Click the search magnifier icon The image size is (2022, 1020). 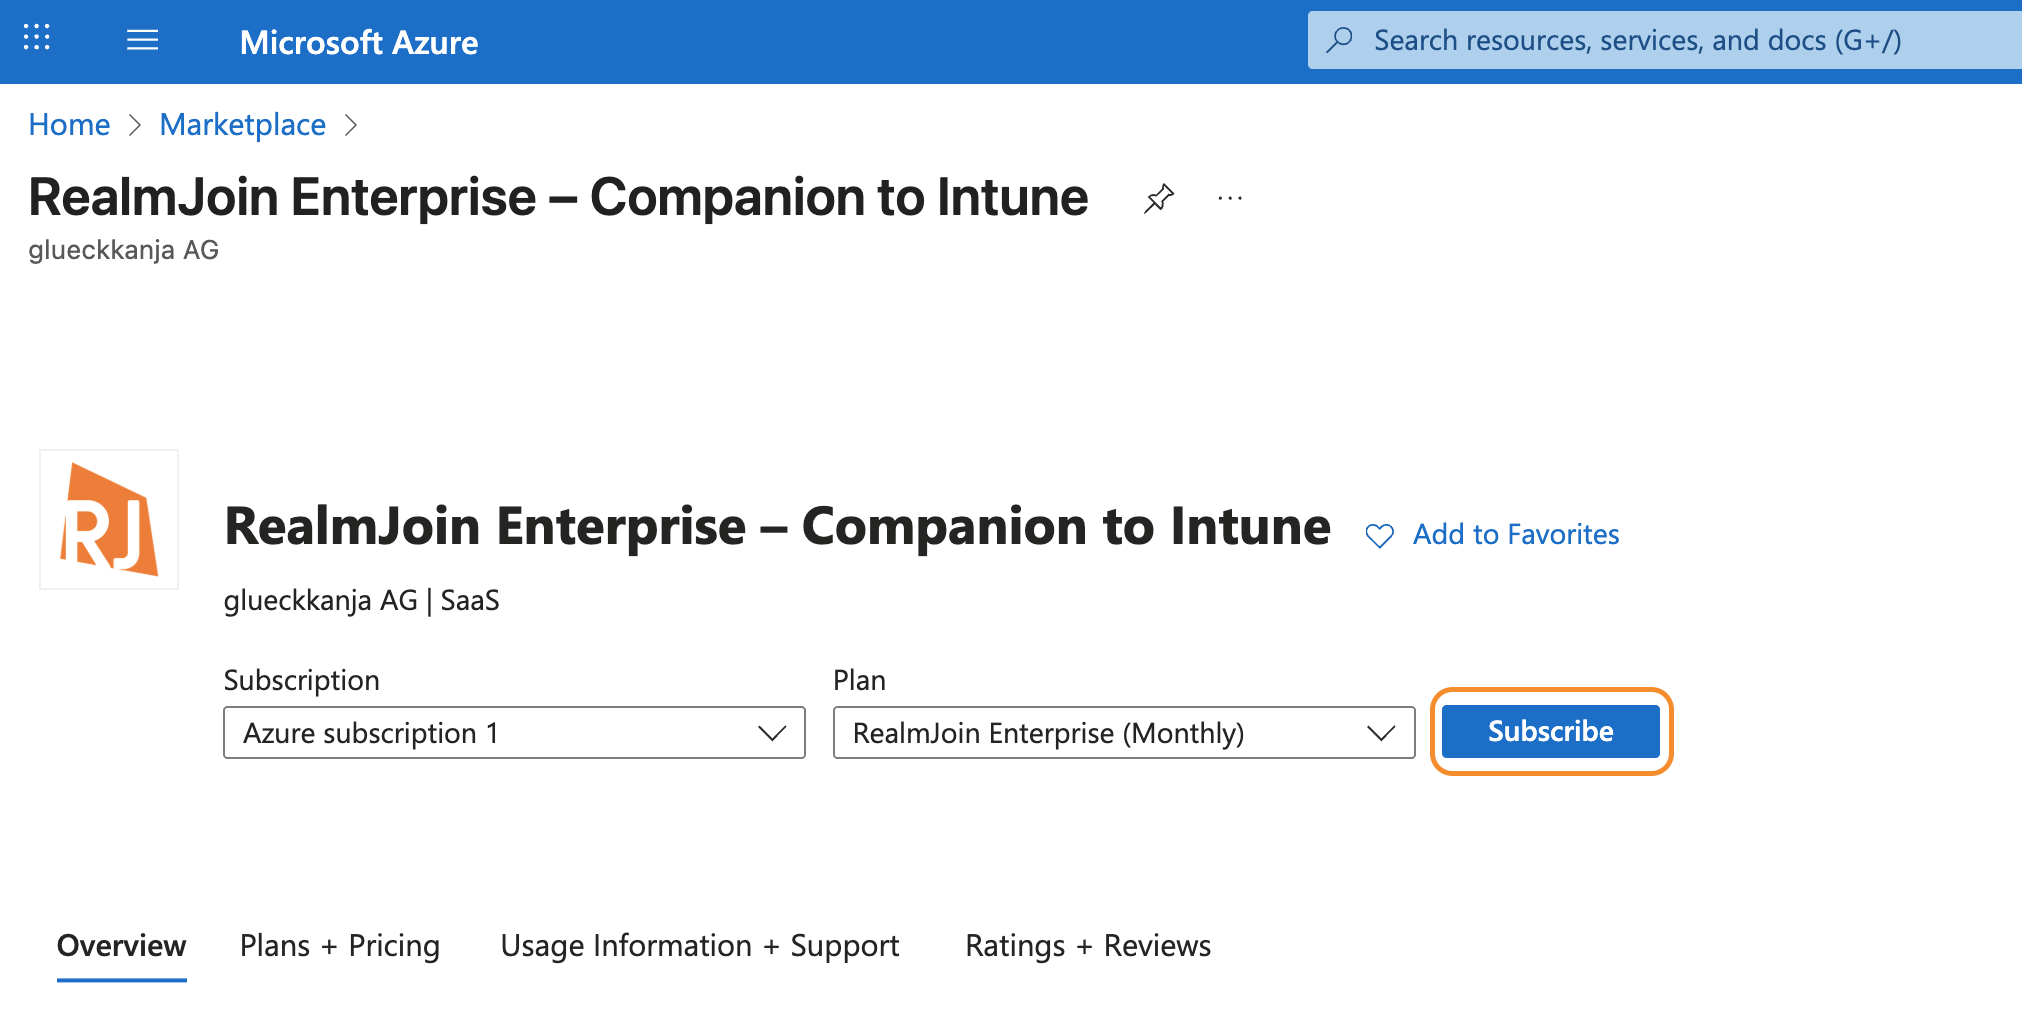pos(1340,40)
